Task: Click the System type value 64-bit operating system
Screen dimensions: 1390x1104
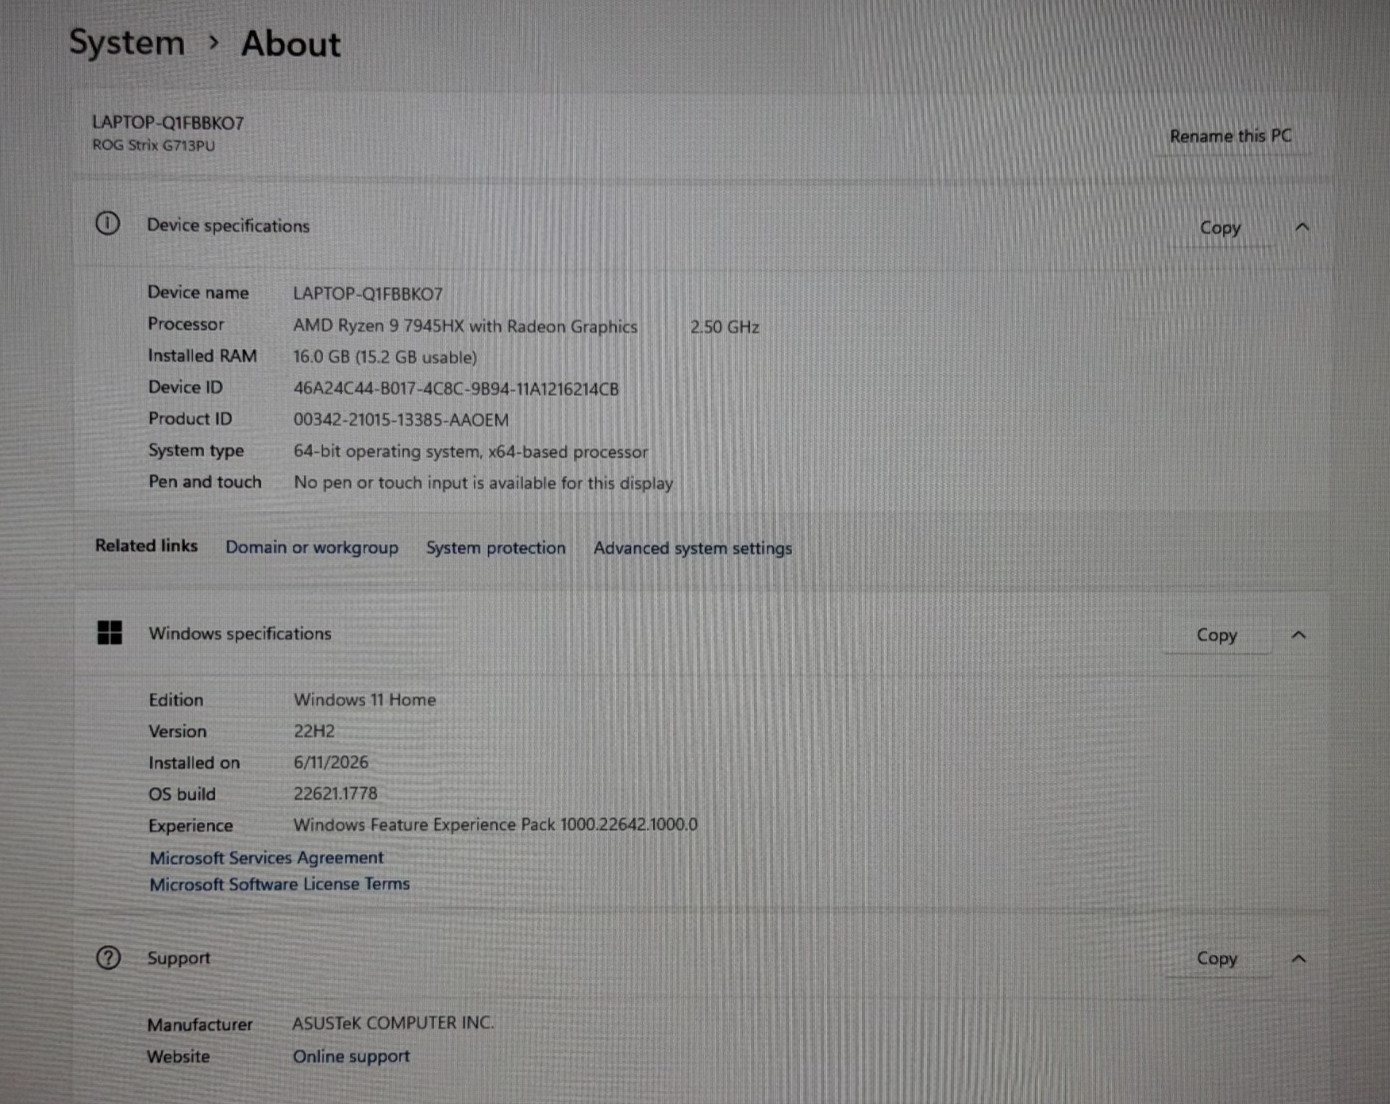Action: (471, 451)
